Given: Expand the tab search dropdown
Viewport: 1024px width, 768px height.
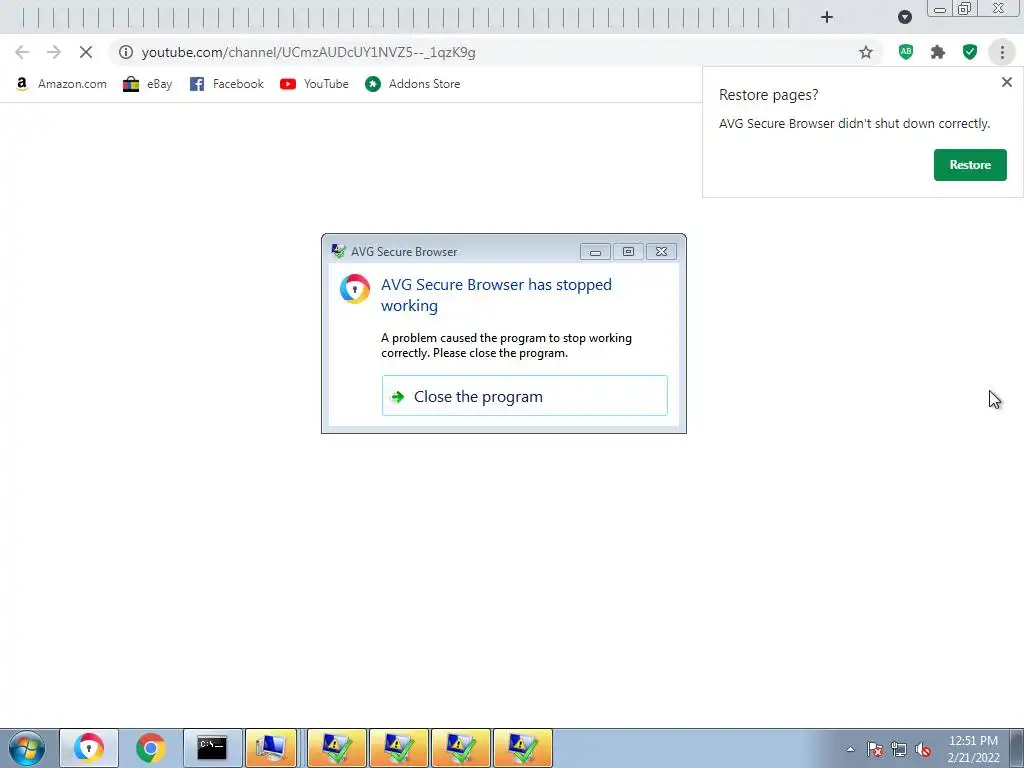Looking at the screenshot, I should [x=904, y=17].
